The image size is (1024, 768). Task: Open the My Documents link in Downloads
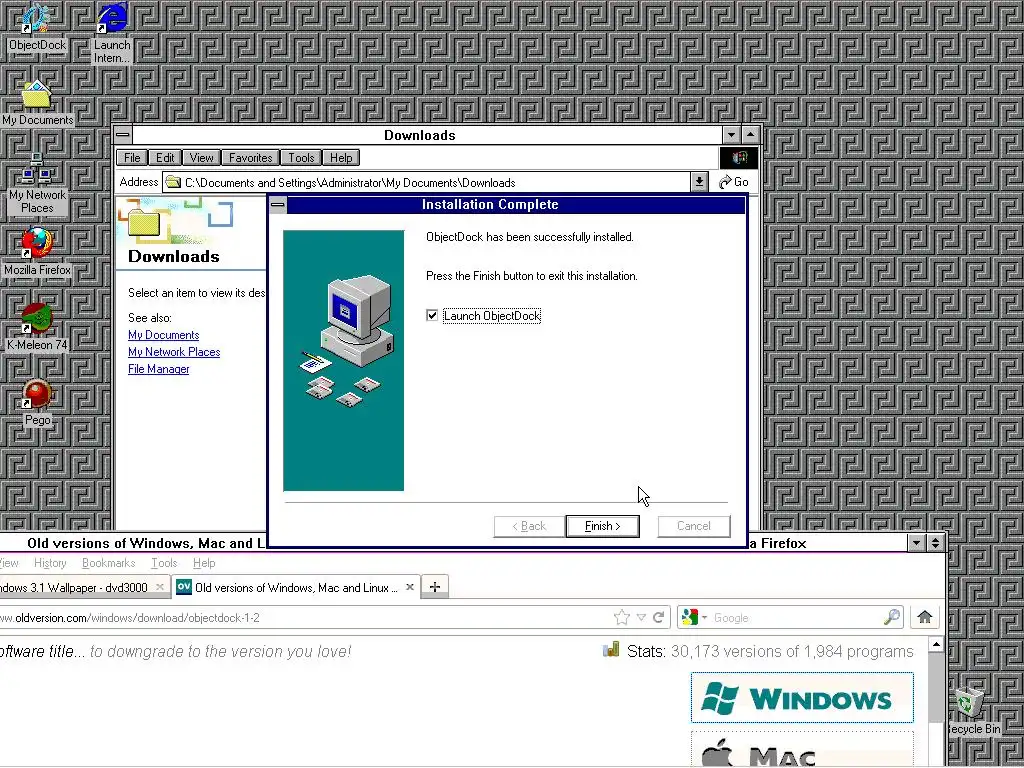click(x=163, y=335)
